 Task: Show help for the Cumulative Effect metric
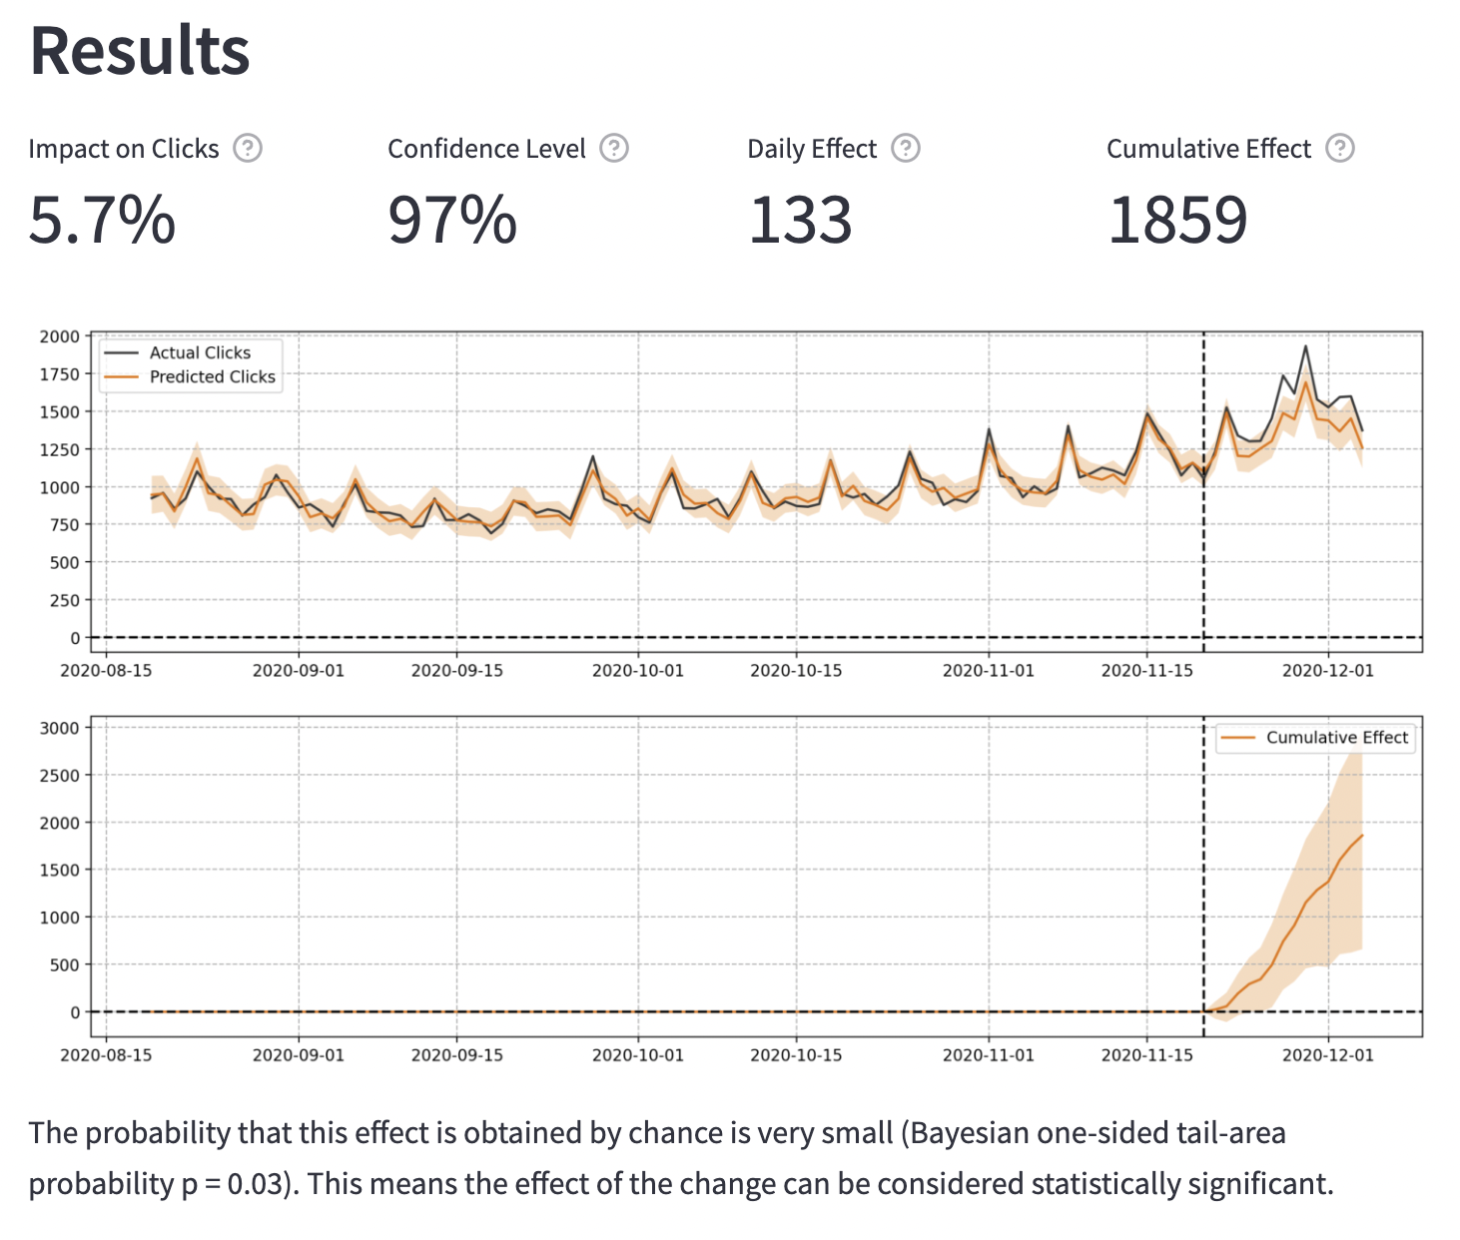coord(1340,148)
